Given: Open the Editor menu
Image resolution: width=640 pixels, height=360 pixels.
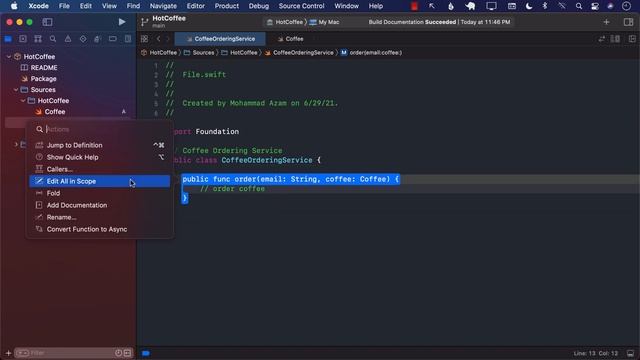Looking at the screenshot, I should [196, 6].
